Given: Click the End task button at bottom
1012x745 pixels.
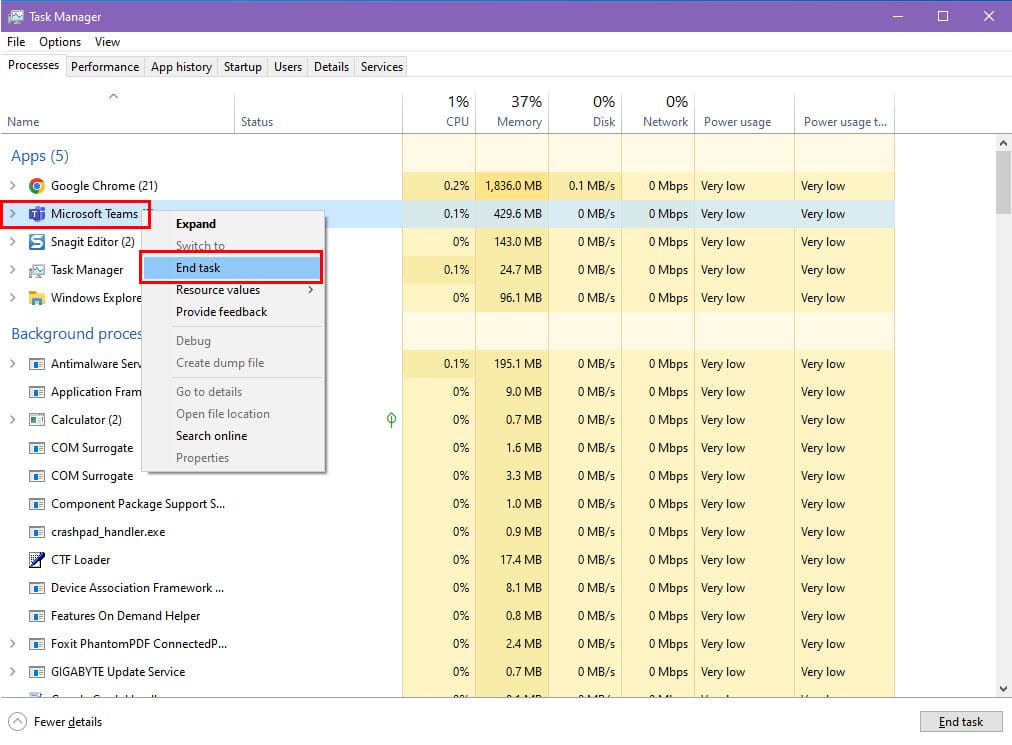Looking at the screenshot, I should pyautogui.click(x=960, y=722).
